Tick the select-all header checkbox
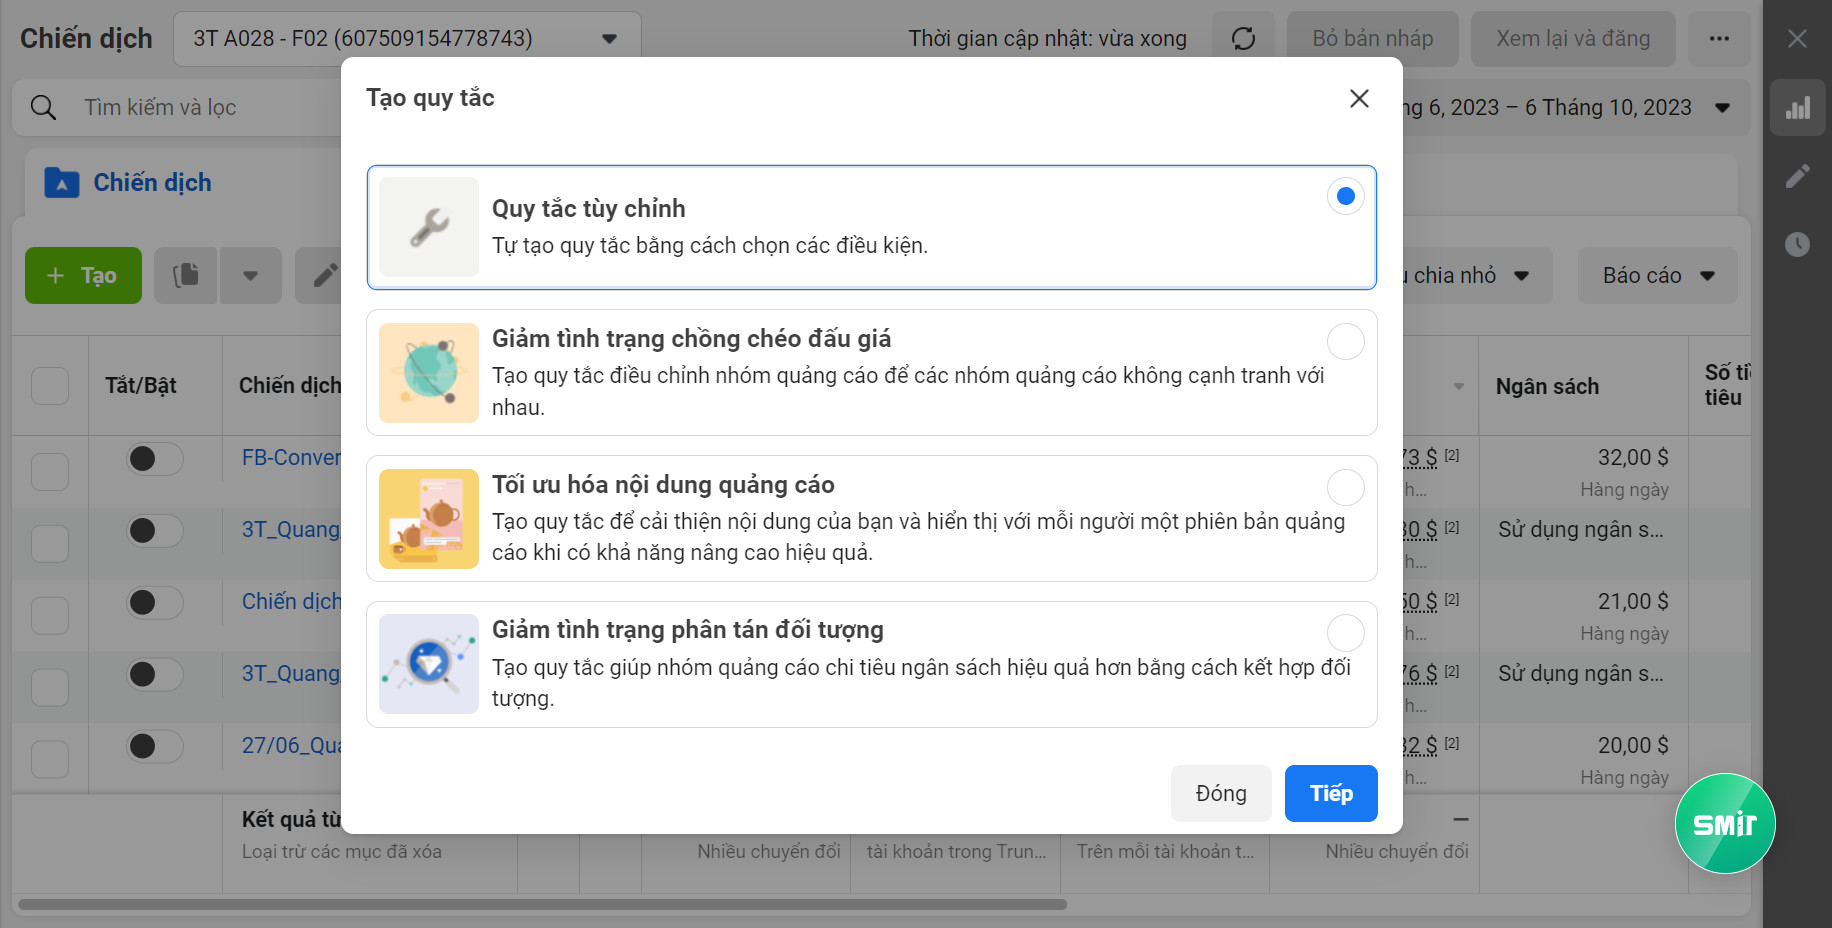 tap(50, 386)
